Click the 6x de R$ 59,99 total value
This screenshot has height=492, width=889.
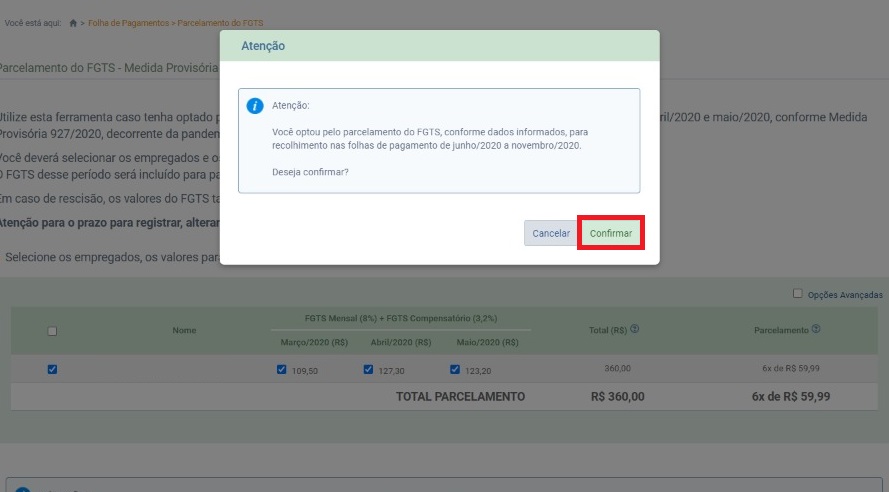pyautogui.click(x=790, y=396)
